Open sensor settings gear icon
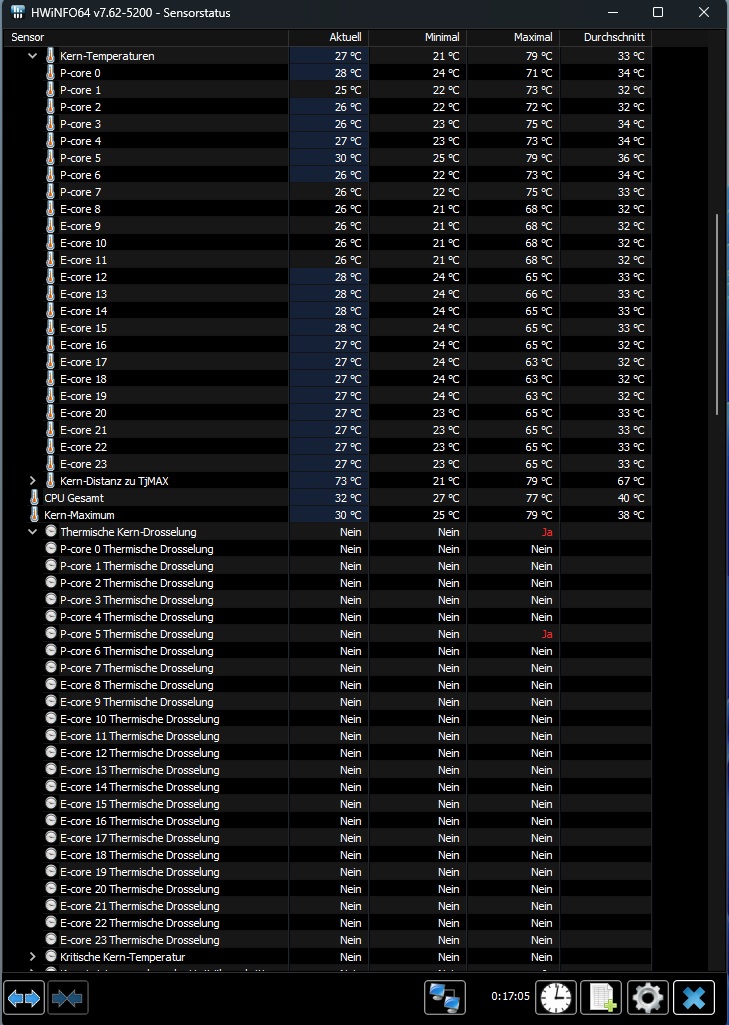The height and width of the screenshot is (1025, 729). [647, 998]
